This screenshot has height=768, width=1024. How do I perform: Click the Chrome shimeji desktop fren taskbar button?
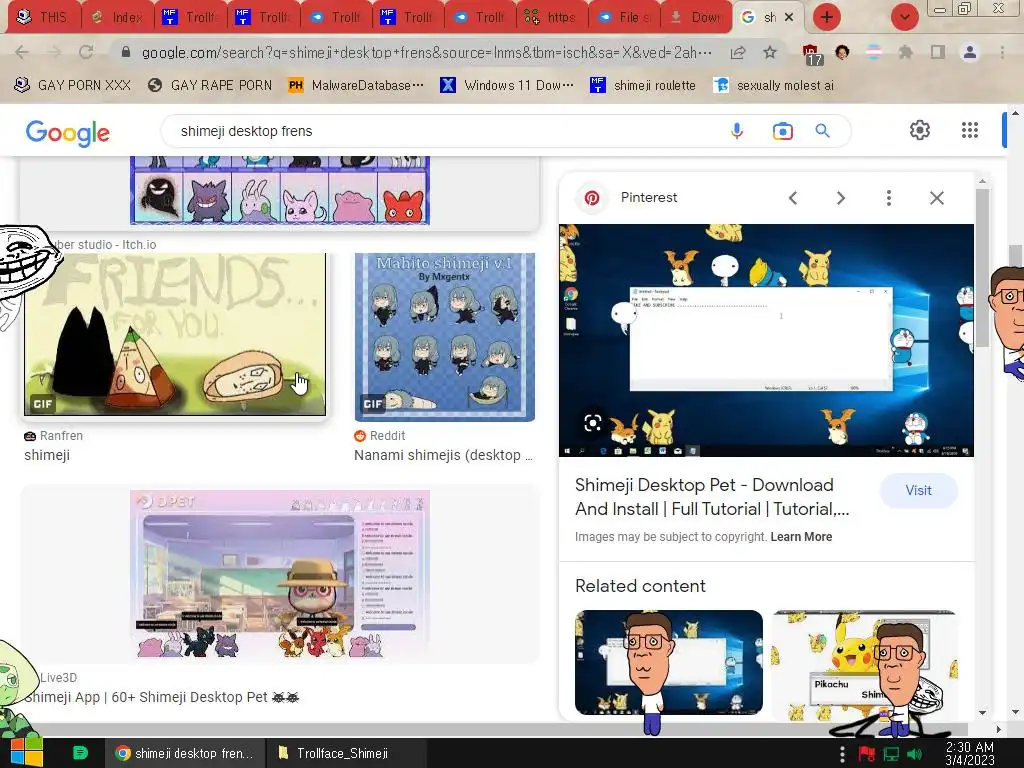tap(185, 754)
